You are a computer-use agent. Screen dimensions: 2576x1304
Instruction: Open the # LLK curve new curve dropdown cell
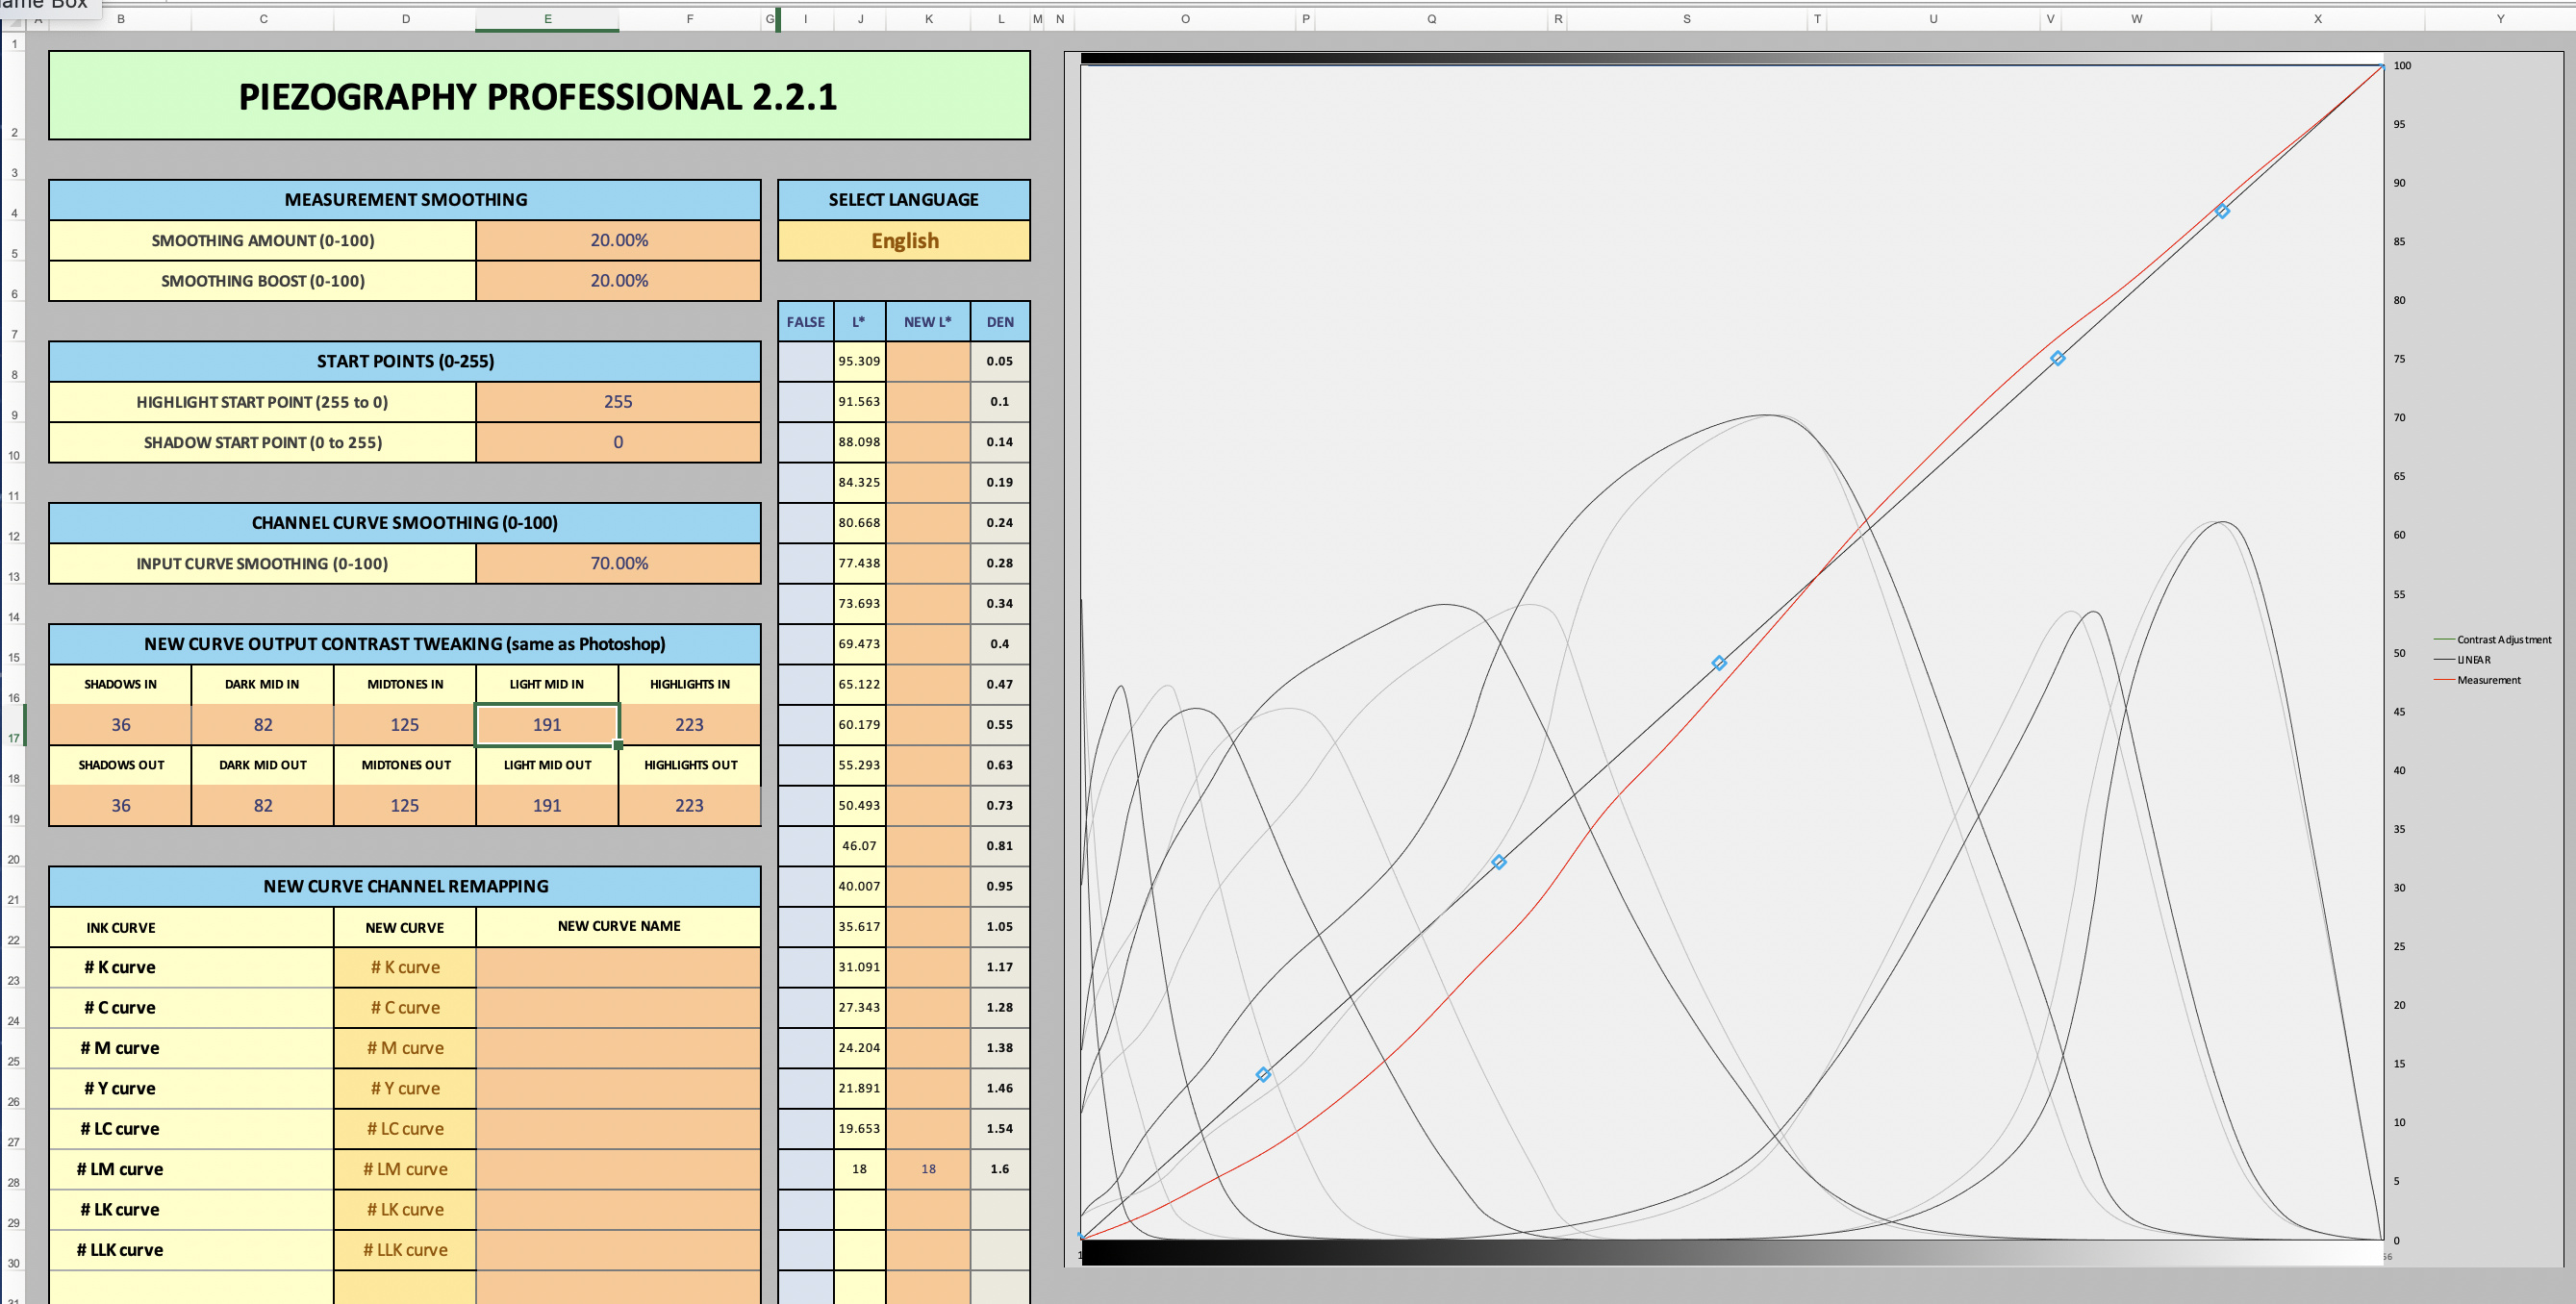click(405, 1250)
